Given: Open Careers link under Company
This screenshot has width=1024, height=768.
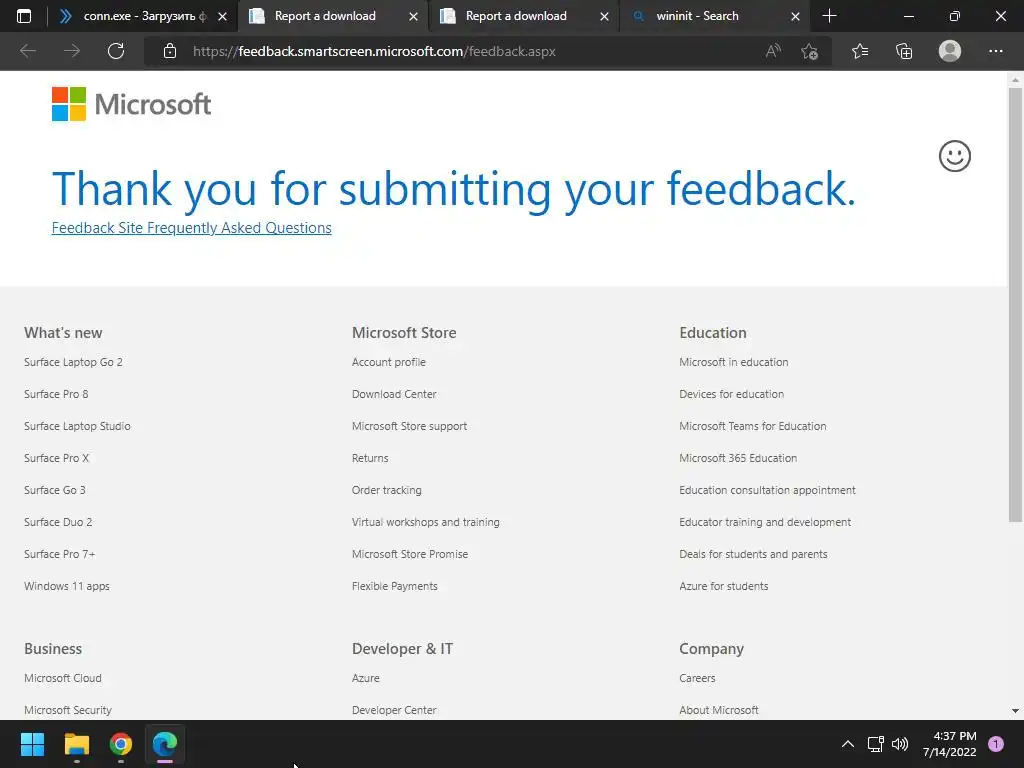Looking at the screenshot, I should [x=697, y=678].
